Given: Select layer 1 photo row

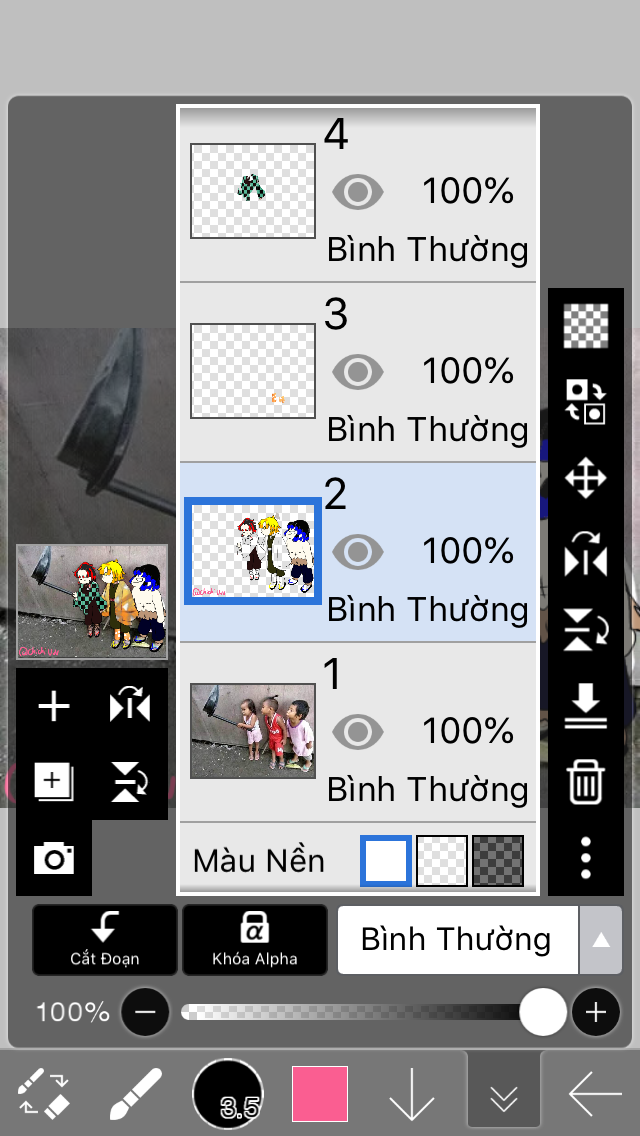Looking at the screenshot, I should pyautogui.click(x=357, y=732).
